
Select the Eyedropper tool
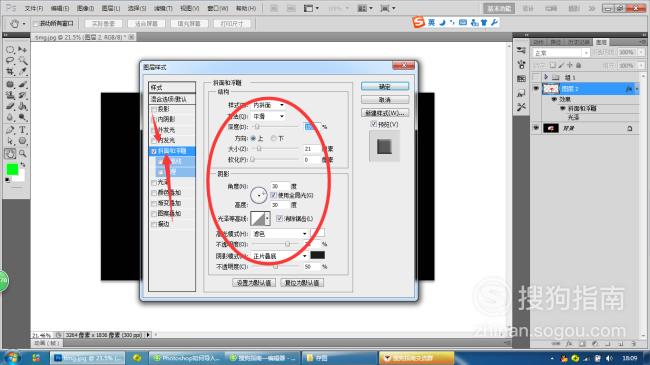23,72
